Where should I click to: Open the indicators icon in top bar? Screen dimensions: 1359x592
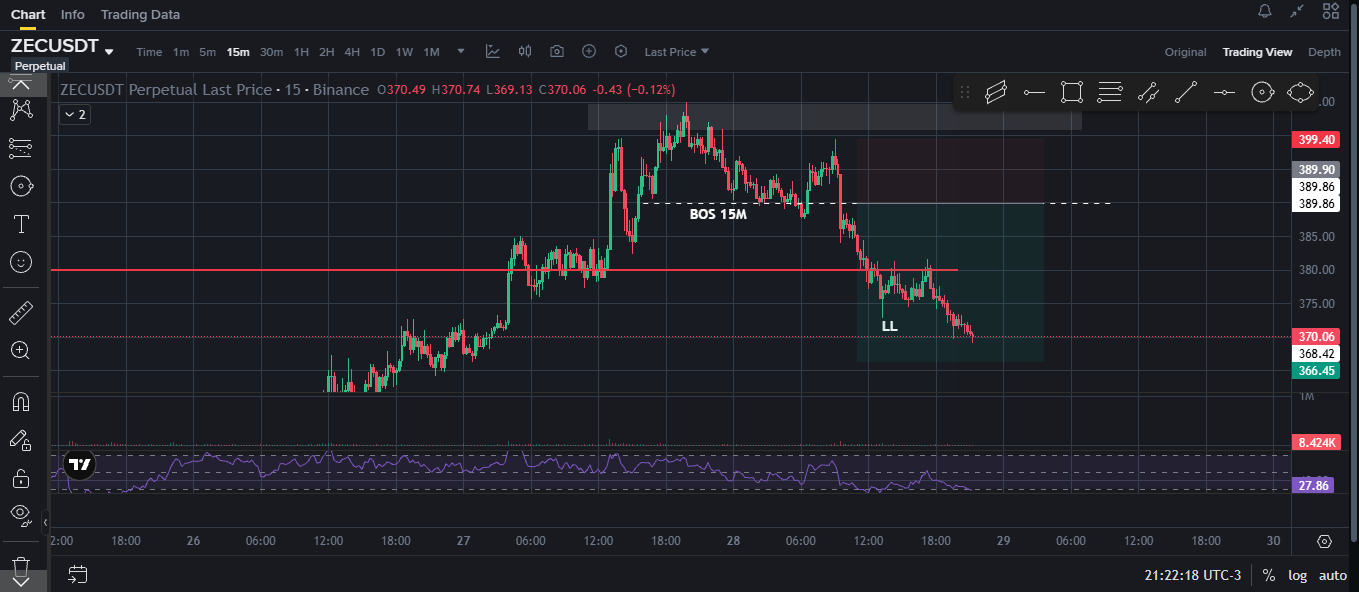[x=493, y=51]
